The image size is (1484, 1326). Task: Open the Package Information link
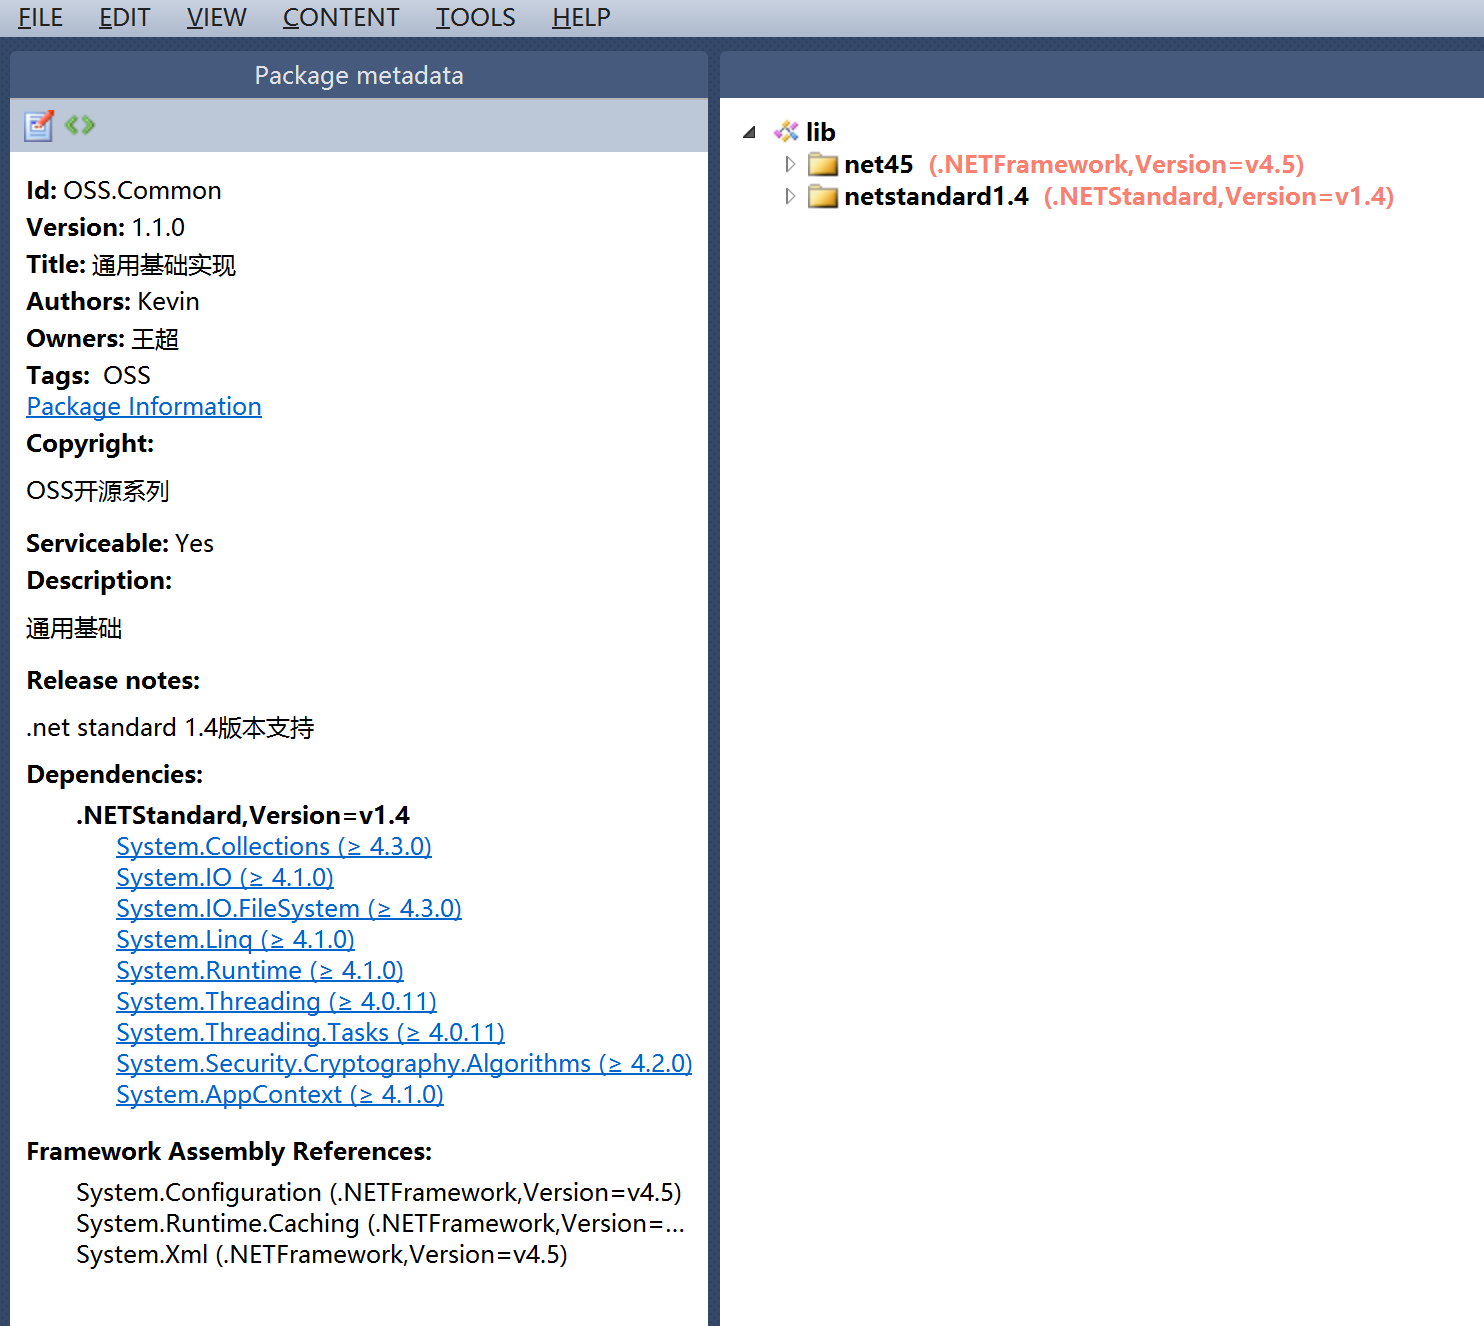144,407
